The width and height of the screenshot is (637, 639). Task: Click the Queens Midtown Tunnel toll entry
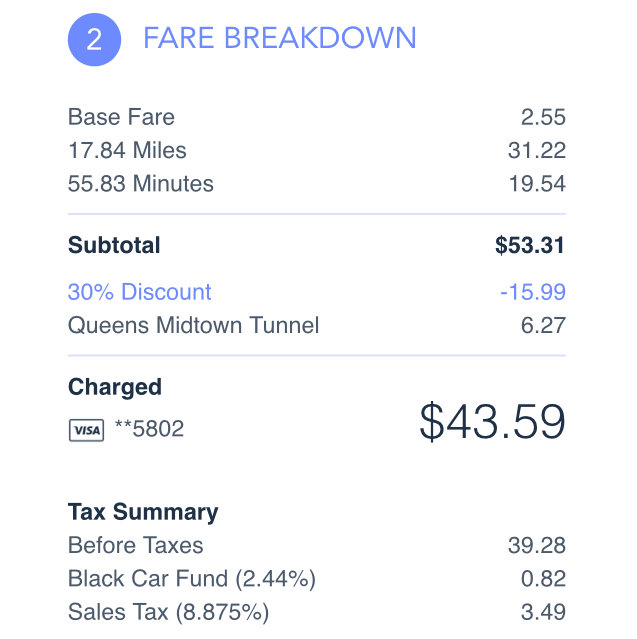point(194,325)
